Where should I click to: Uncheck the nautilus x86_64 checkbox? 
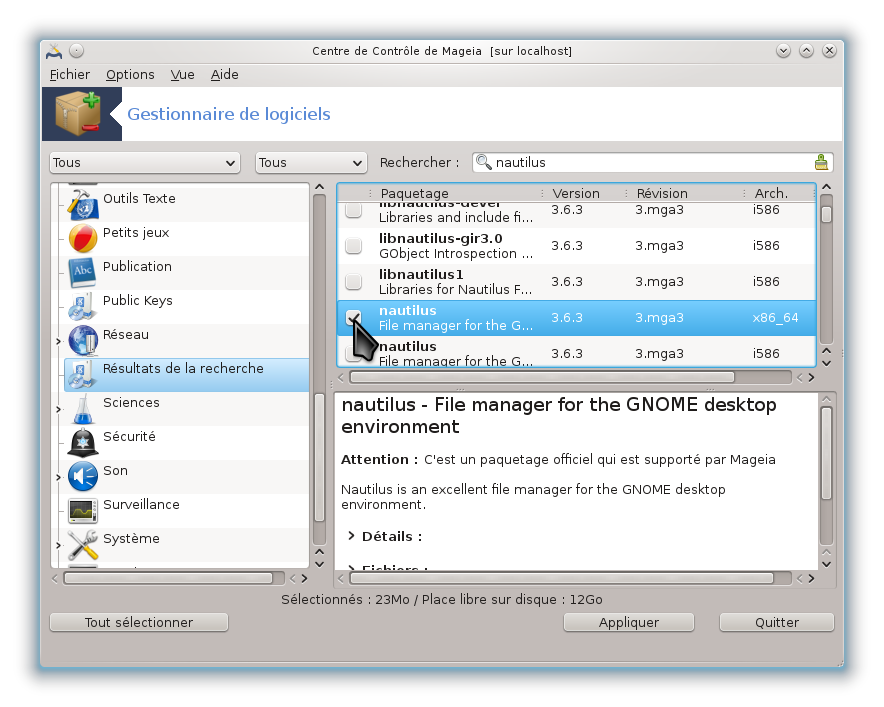point(353,317)
